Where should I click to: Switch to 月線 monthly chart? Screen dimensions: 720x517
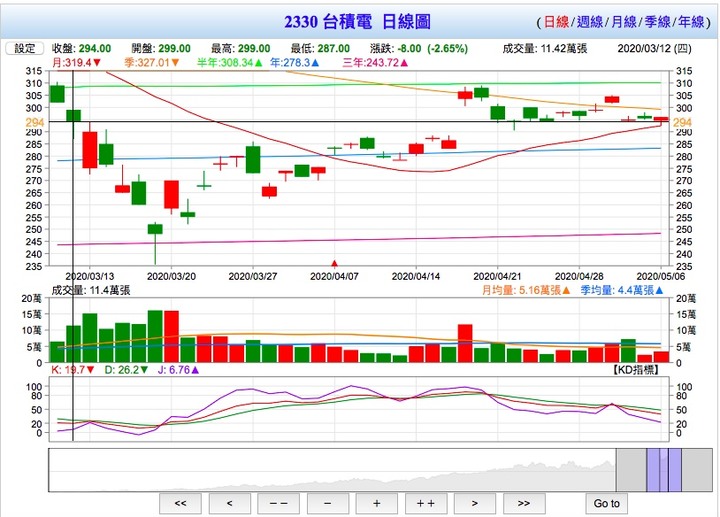[x=624, y=22]
